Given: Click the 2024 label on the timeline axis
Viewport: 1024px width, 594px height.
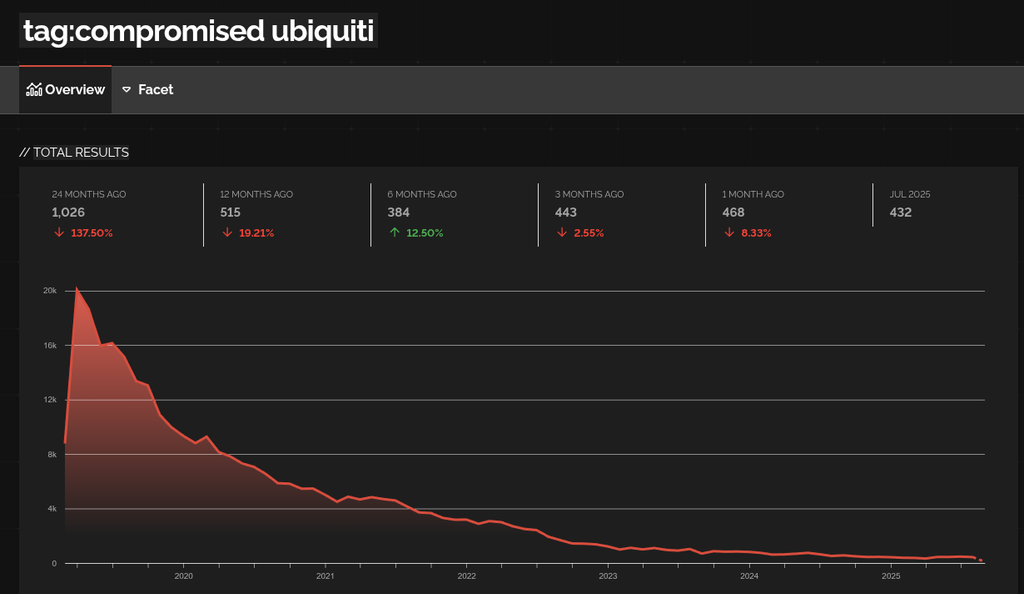Looking at the screenshot, I should coord(749,576).
